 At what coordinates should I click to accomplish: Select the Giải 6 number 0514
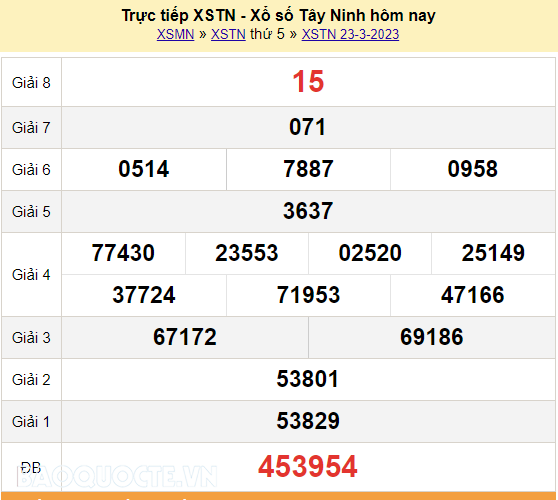coord(143,169)
